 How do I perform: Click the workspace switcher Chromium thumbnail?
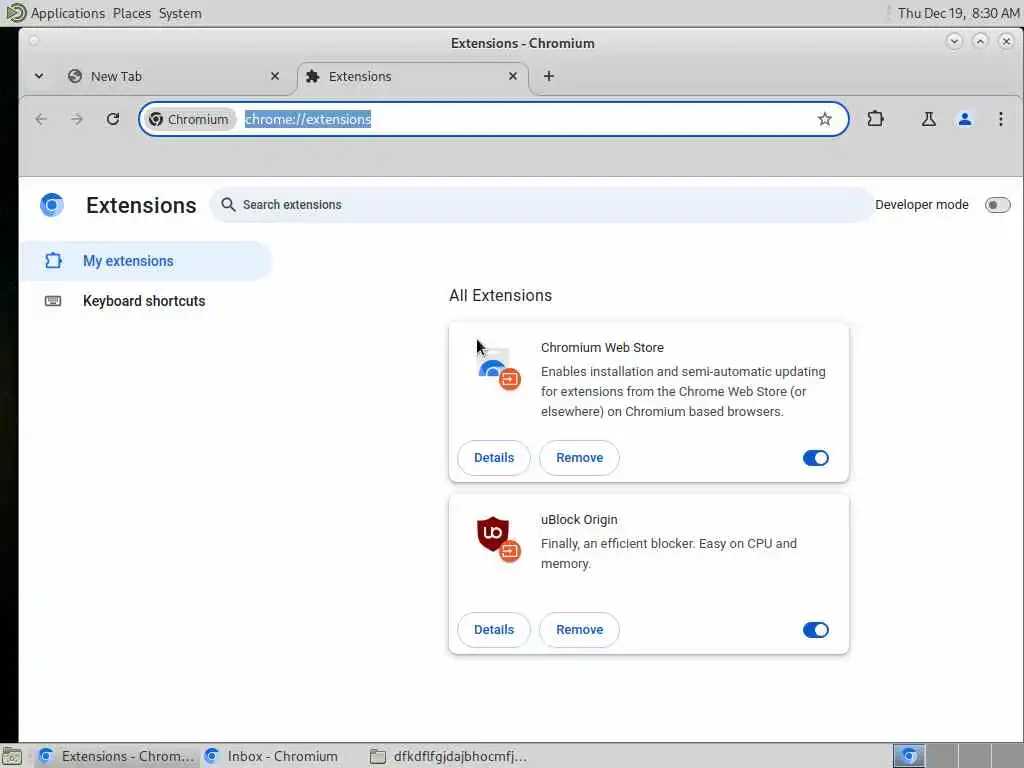[x=909, y=756]
